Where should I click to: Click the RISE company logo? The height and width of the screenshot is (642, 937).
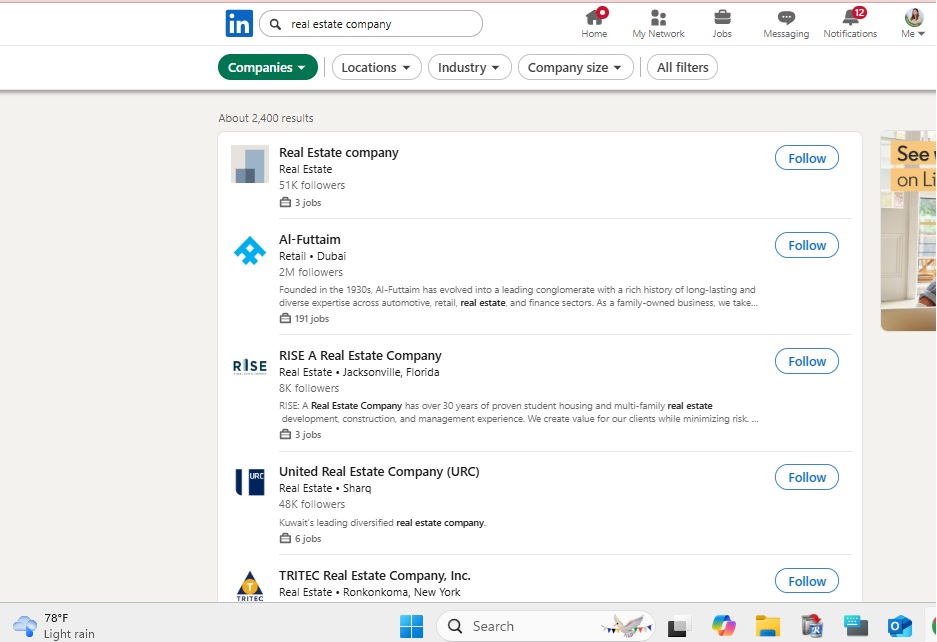[249, 366]
